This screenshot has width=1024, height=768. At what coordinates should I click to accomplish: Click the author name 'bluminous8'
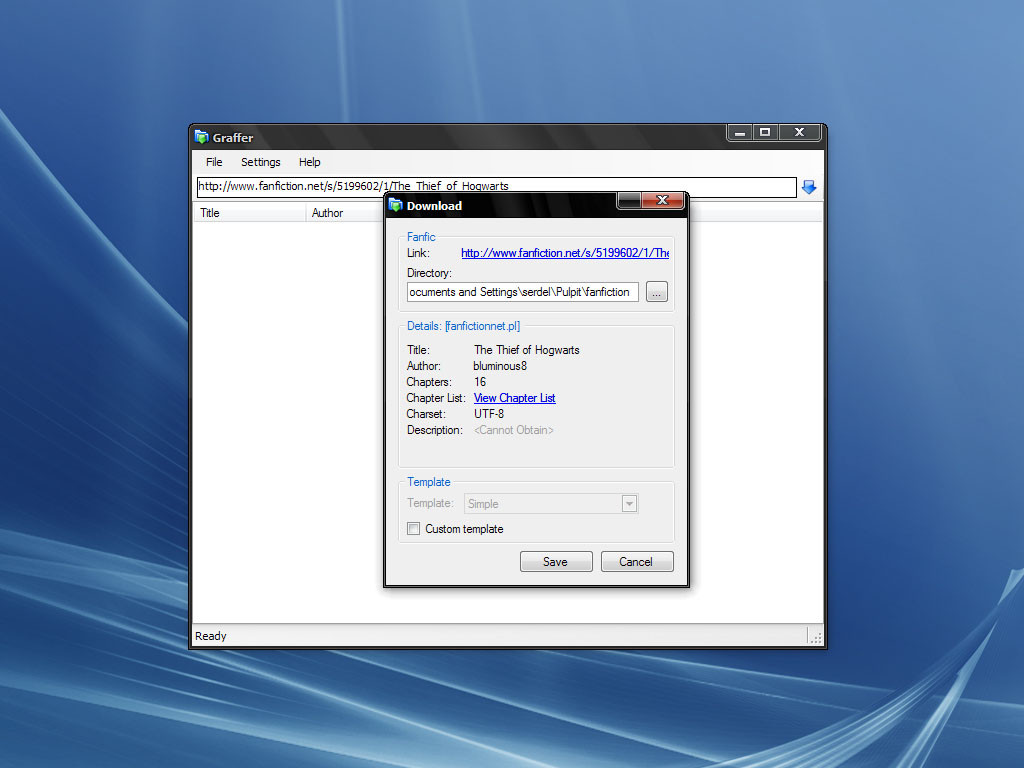[x=500, y=366]
